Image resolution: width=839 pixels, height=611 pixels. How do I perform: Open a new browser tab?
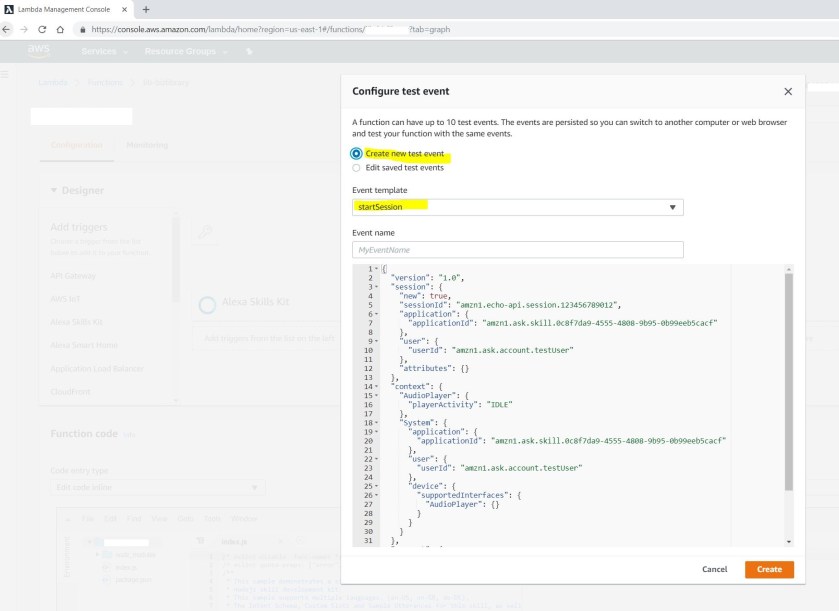click(146, 9)
